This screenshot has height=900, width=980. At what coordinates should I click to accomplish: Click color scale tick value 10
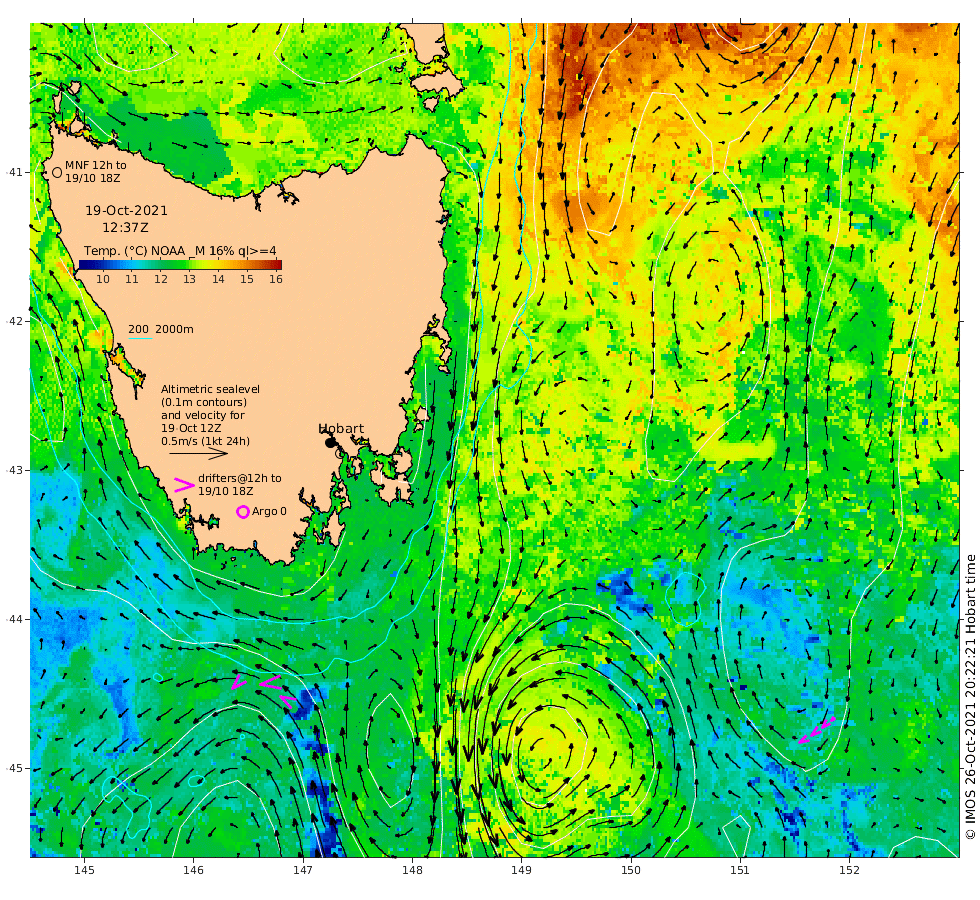103,279
